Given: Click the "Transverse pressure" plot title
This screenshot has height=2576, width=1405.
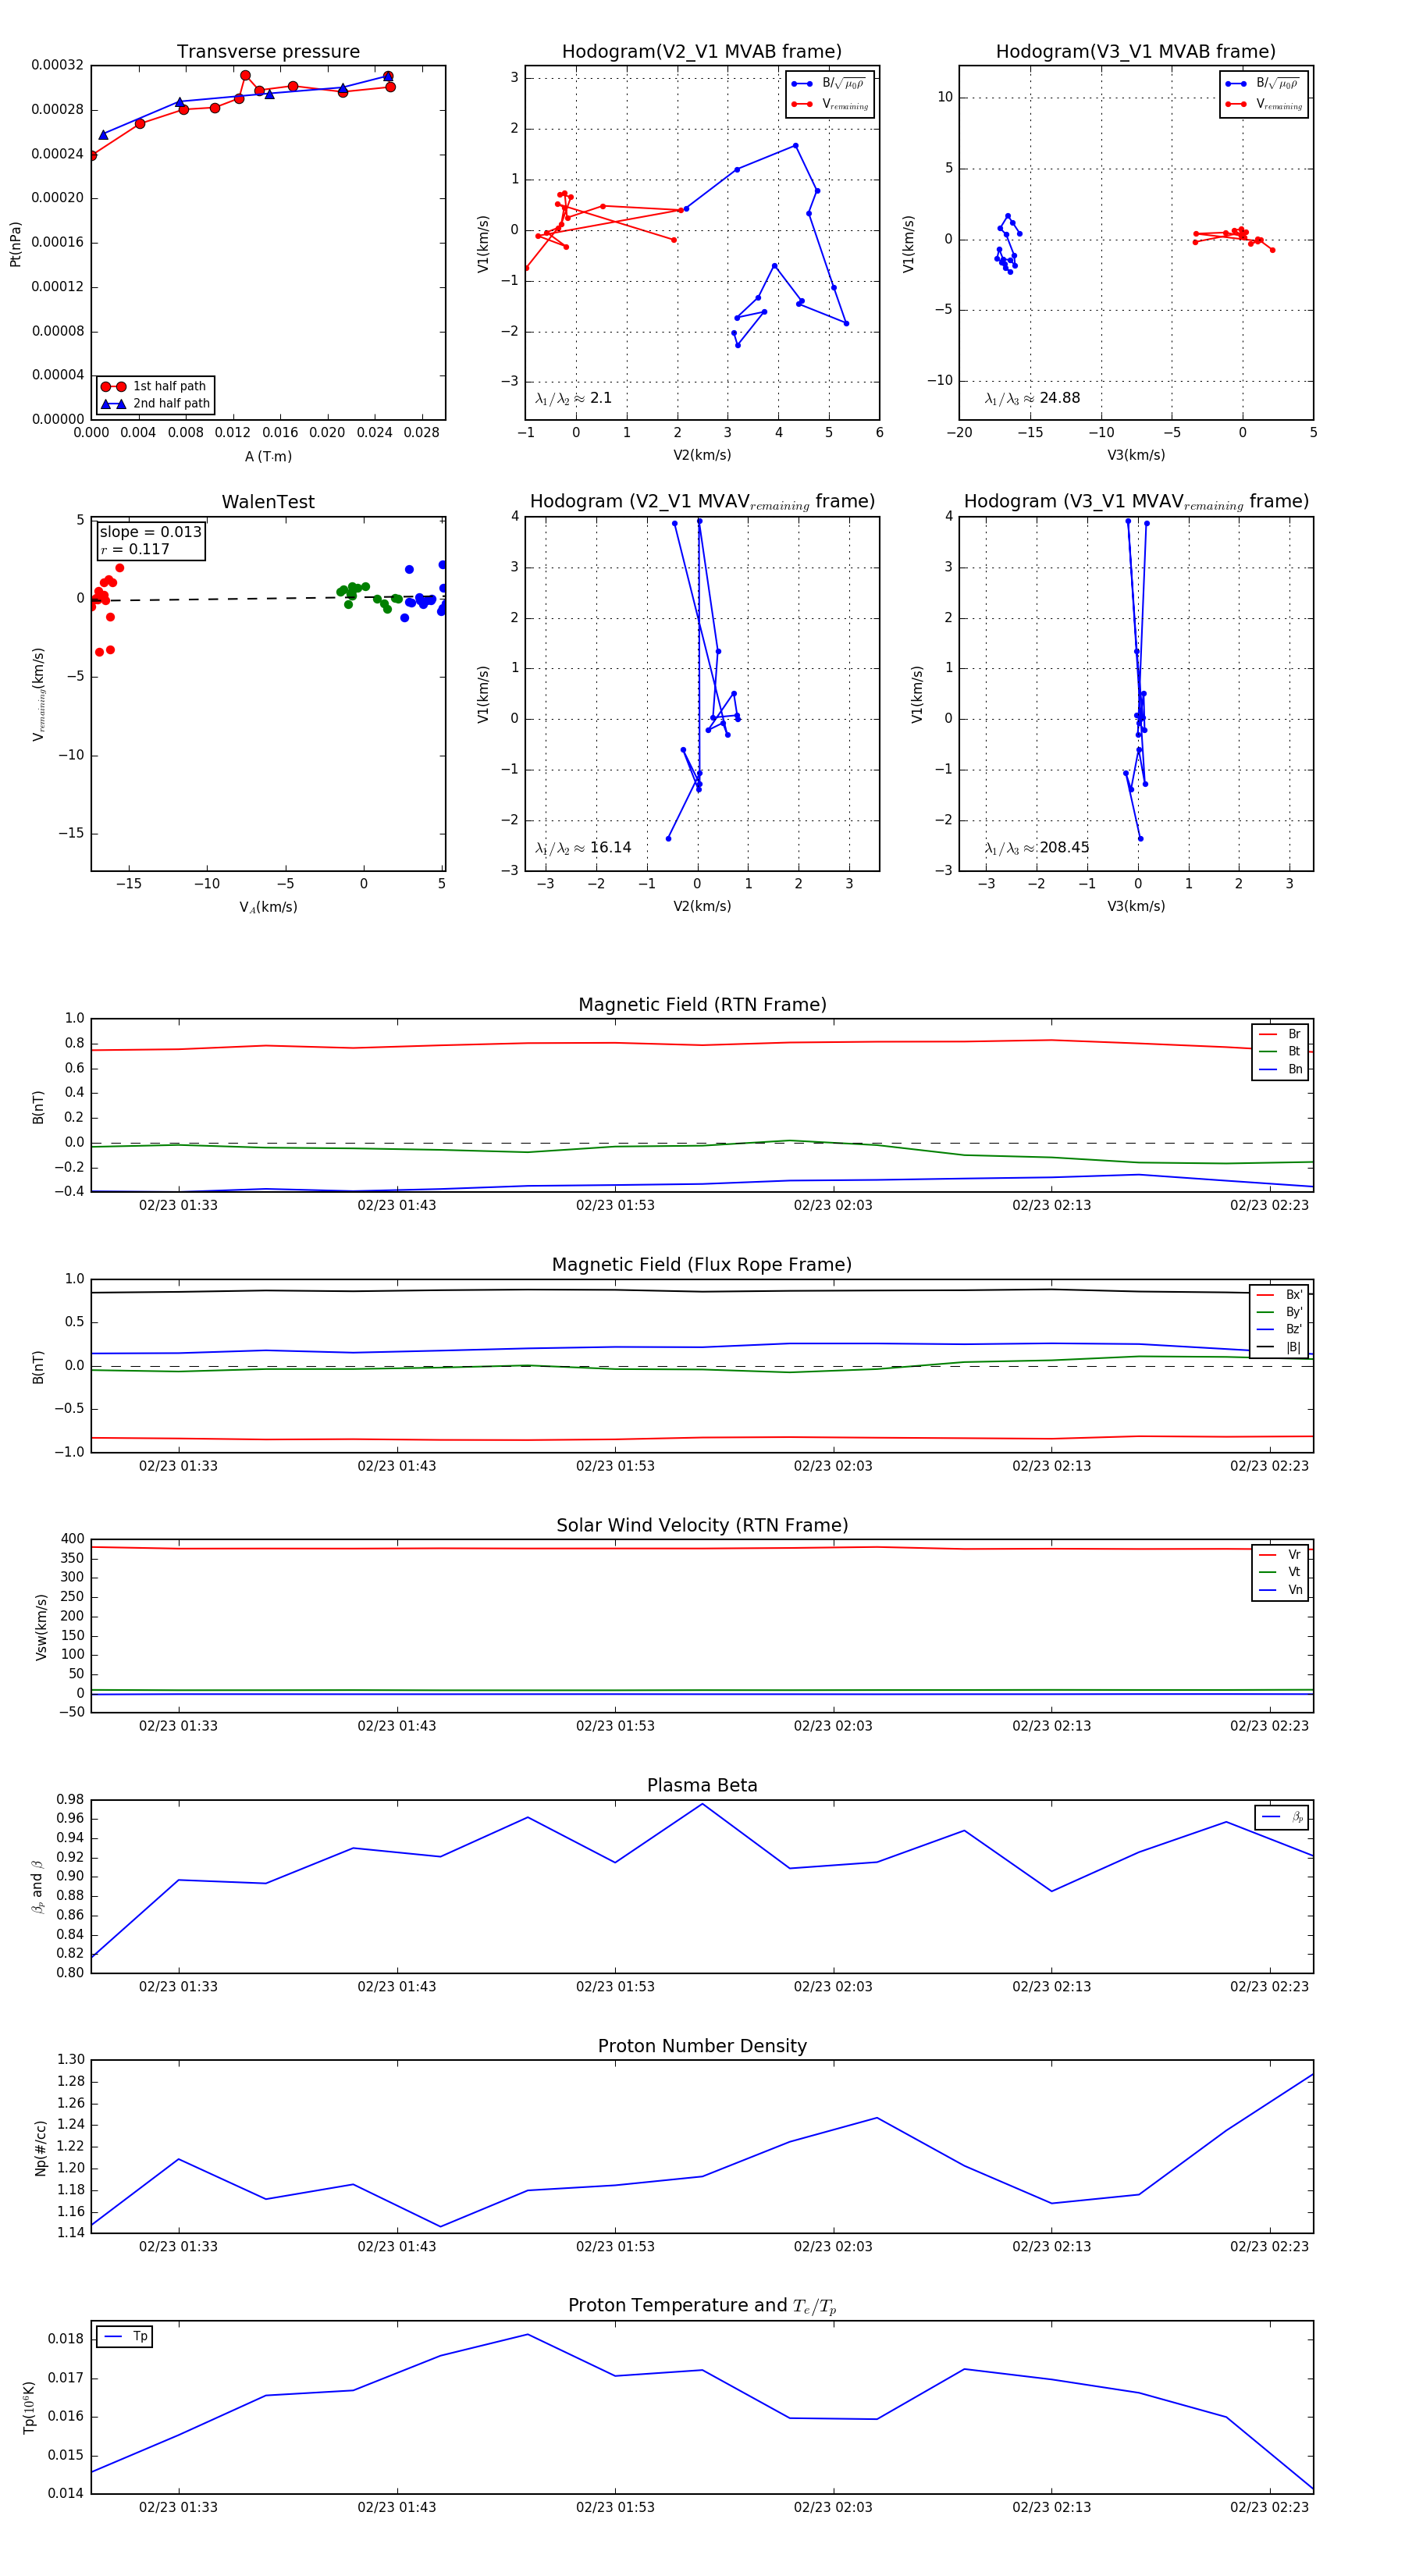Looking at the screenshot, I should (268, 52).
